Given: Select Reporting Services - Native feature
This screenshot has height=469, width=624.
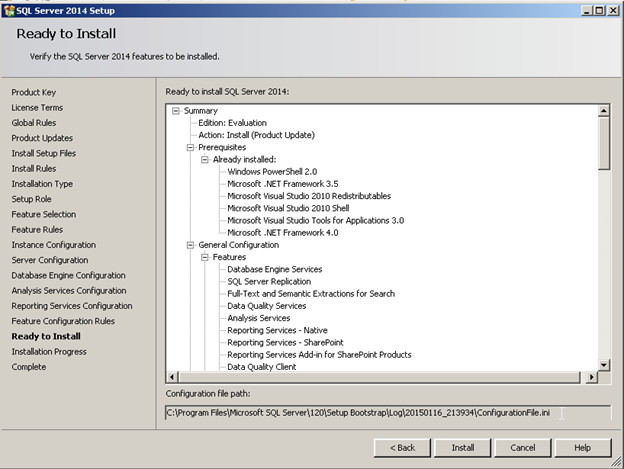Looking at the screenshot, I should tap(277, 331).
